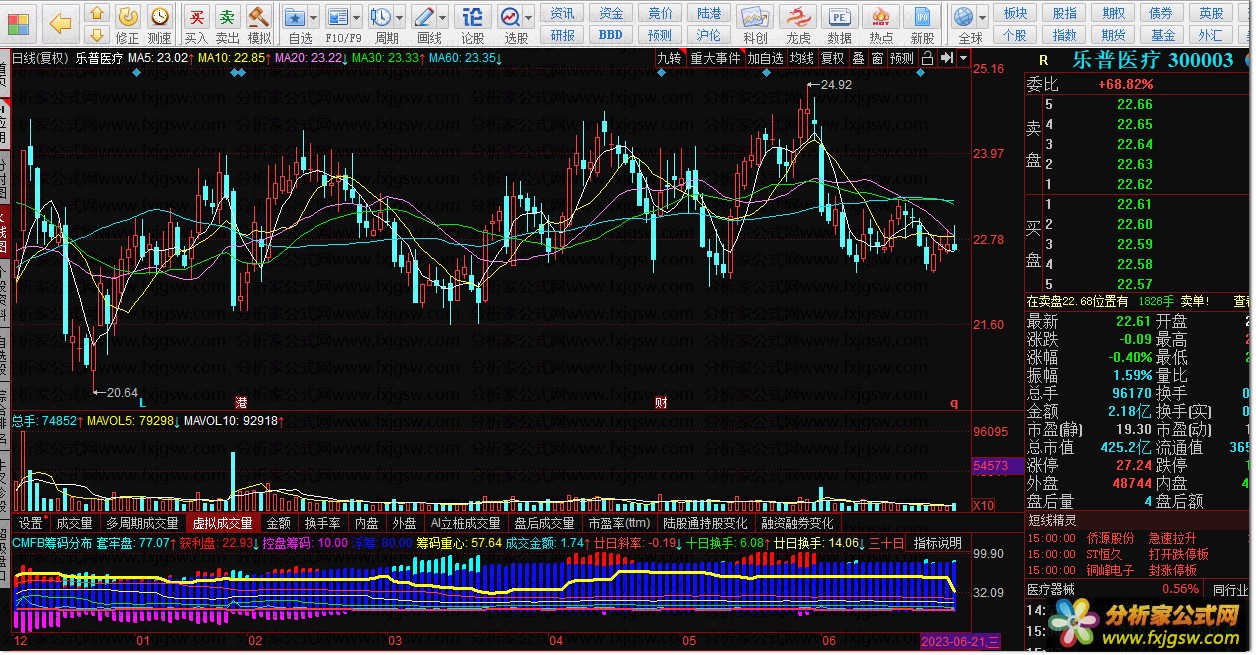Screen dimensions: 1256x655
Task: Select the 虚拟成交量 tab
Action: click(223, 523)
